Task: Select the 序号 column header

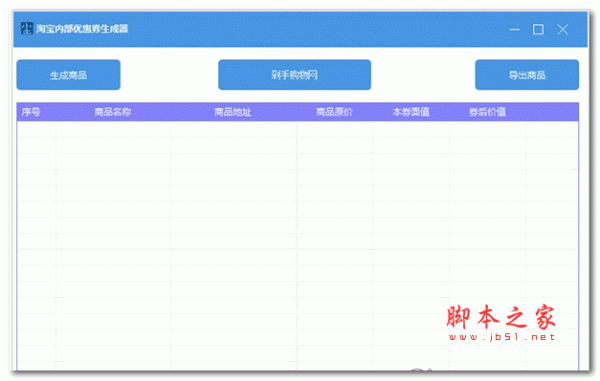Action: (x=31, y=112)
